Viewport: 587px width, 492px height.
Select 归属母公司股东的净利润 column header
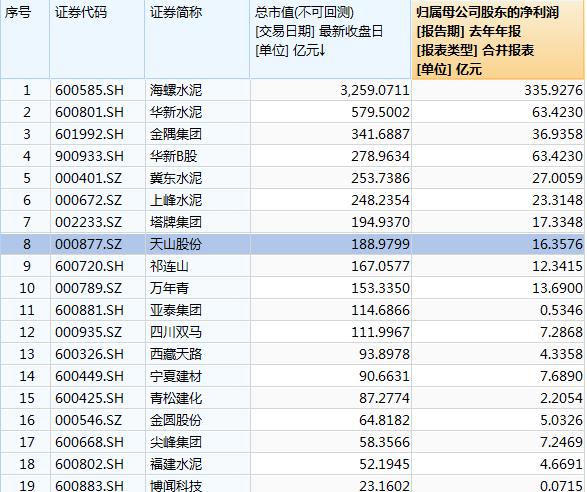(x=498, y=39)
